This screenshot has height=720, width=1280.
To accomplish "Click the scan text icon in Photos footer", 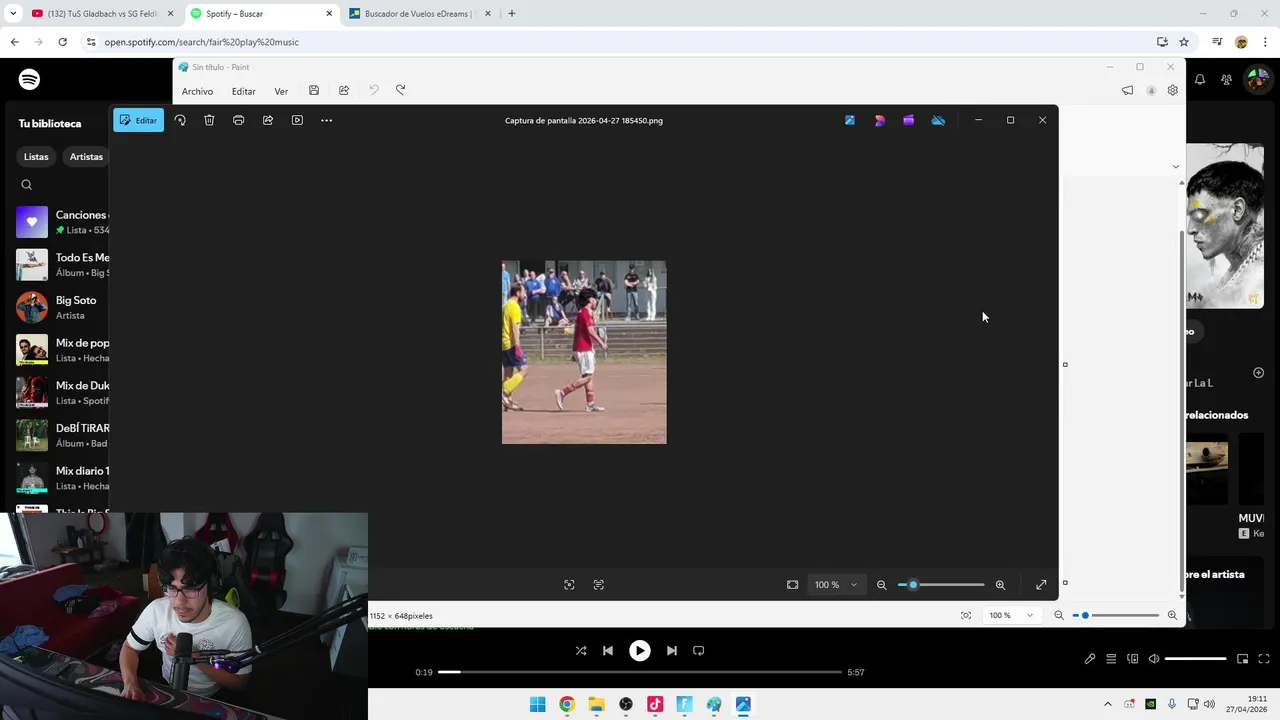I will coord(598,585).
